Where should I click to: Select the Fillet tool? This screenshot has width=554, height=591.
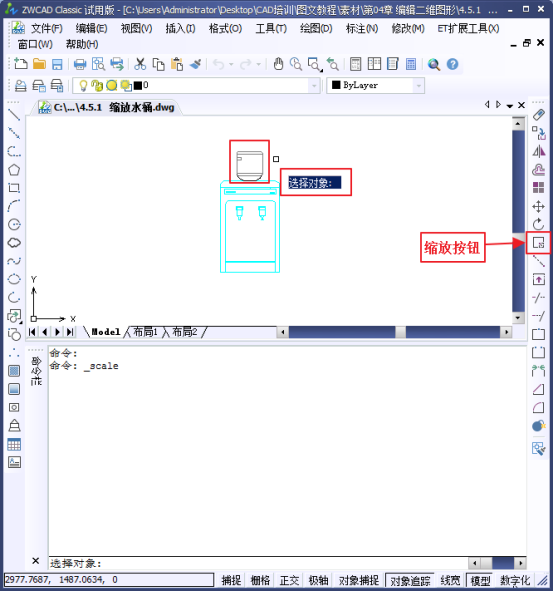(539, 407)
